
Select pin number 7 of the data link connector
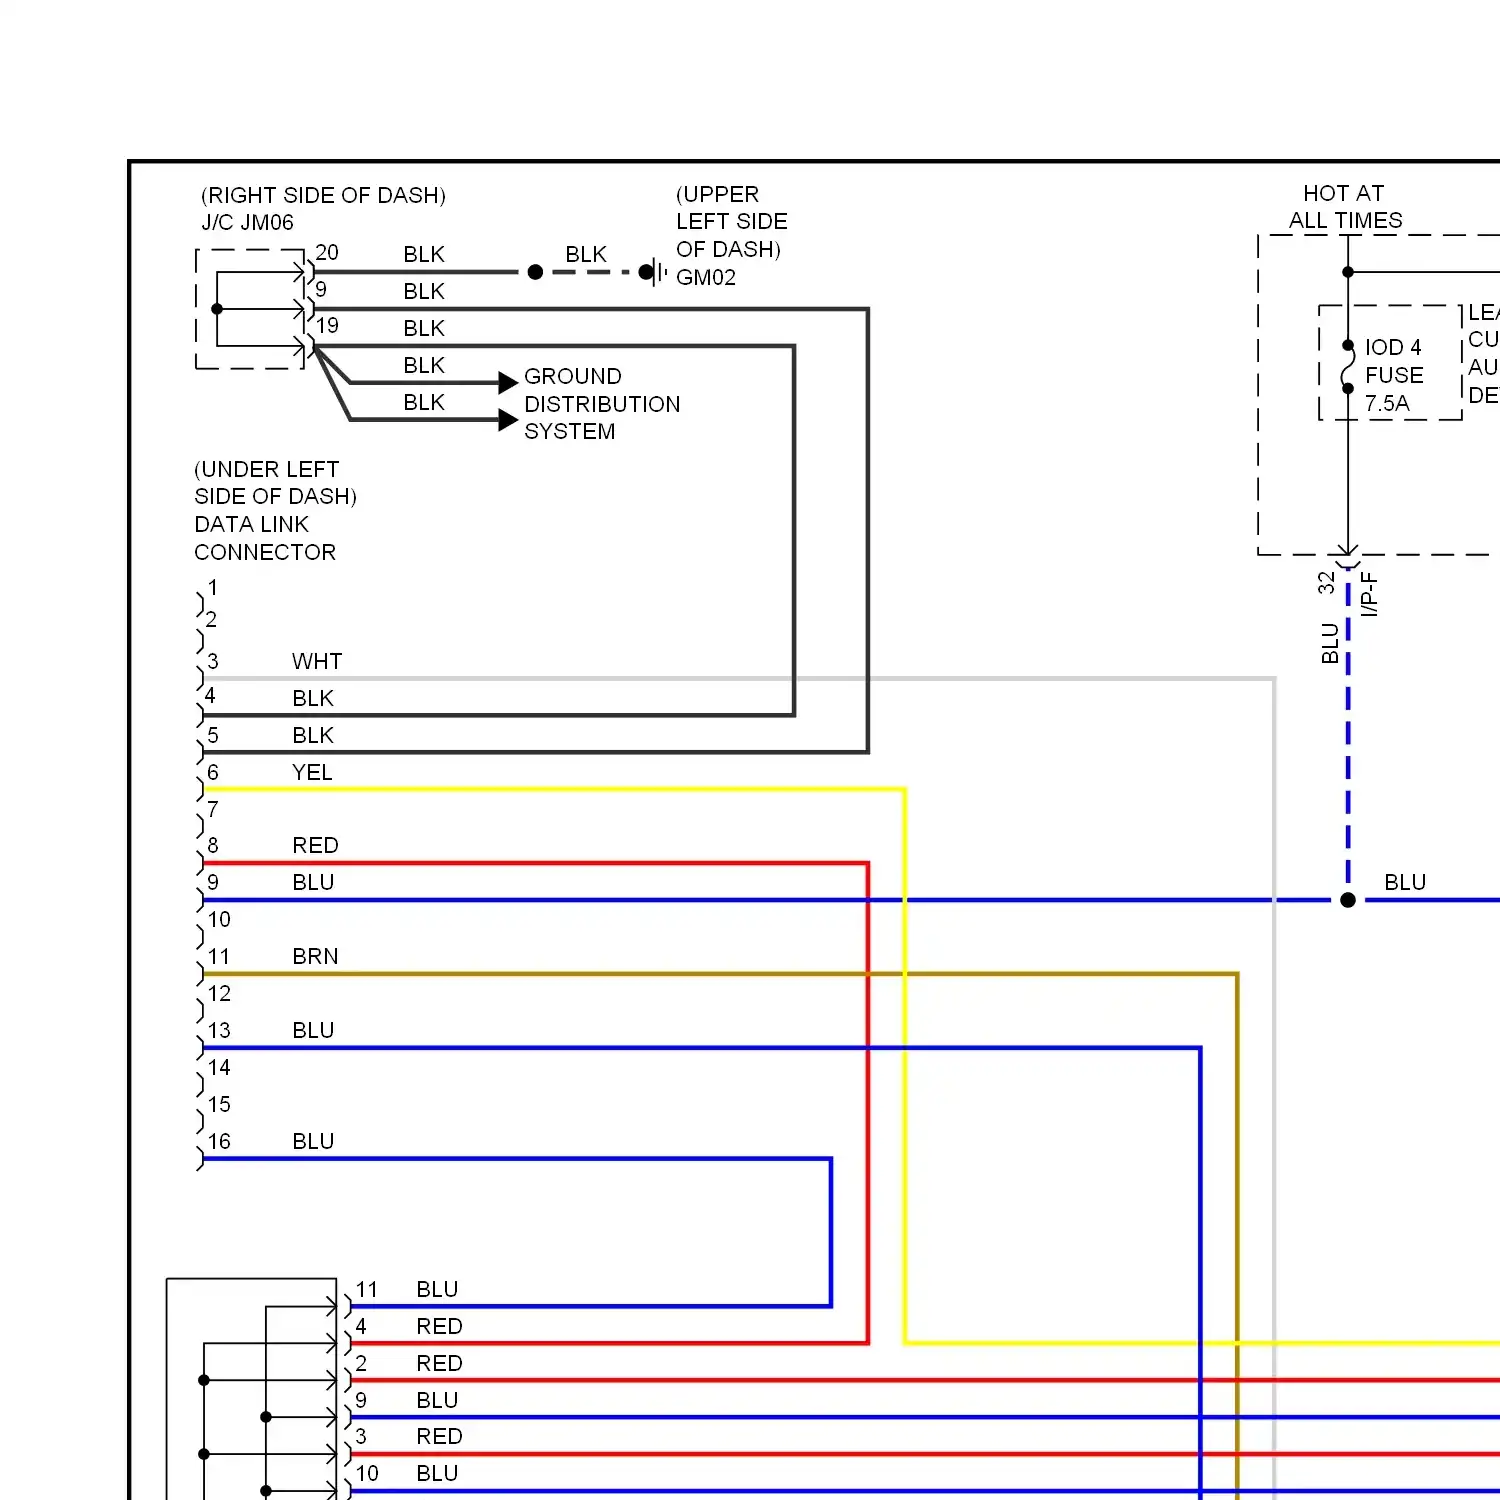pyautogui.click(x=212, y=809)
